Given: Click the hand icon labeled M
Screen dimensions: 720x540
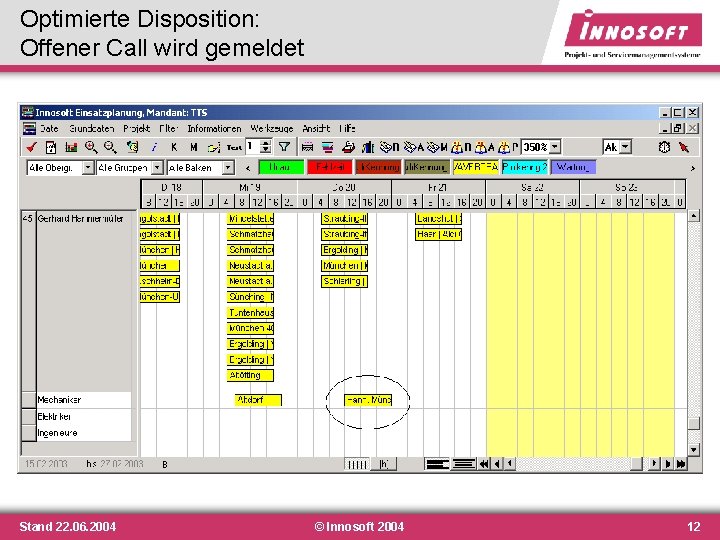Looking at the screenshot, I should tap(438, 147).
